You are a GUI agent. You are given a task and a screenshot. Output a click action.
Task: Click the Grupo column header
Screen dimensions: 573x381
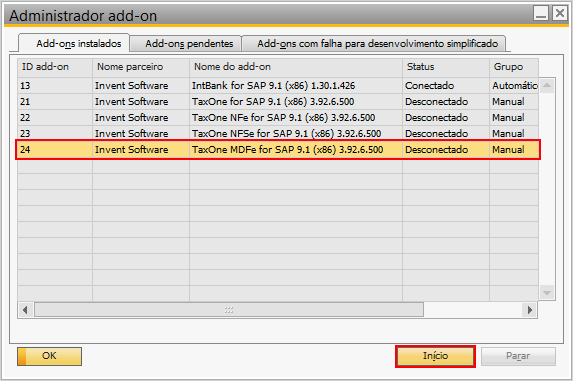pyautogui.click(x=513, y=67)
